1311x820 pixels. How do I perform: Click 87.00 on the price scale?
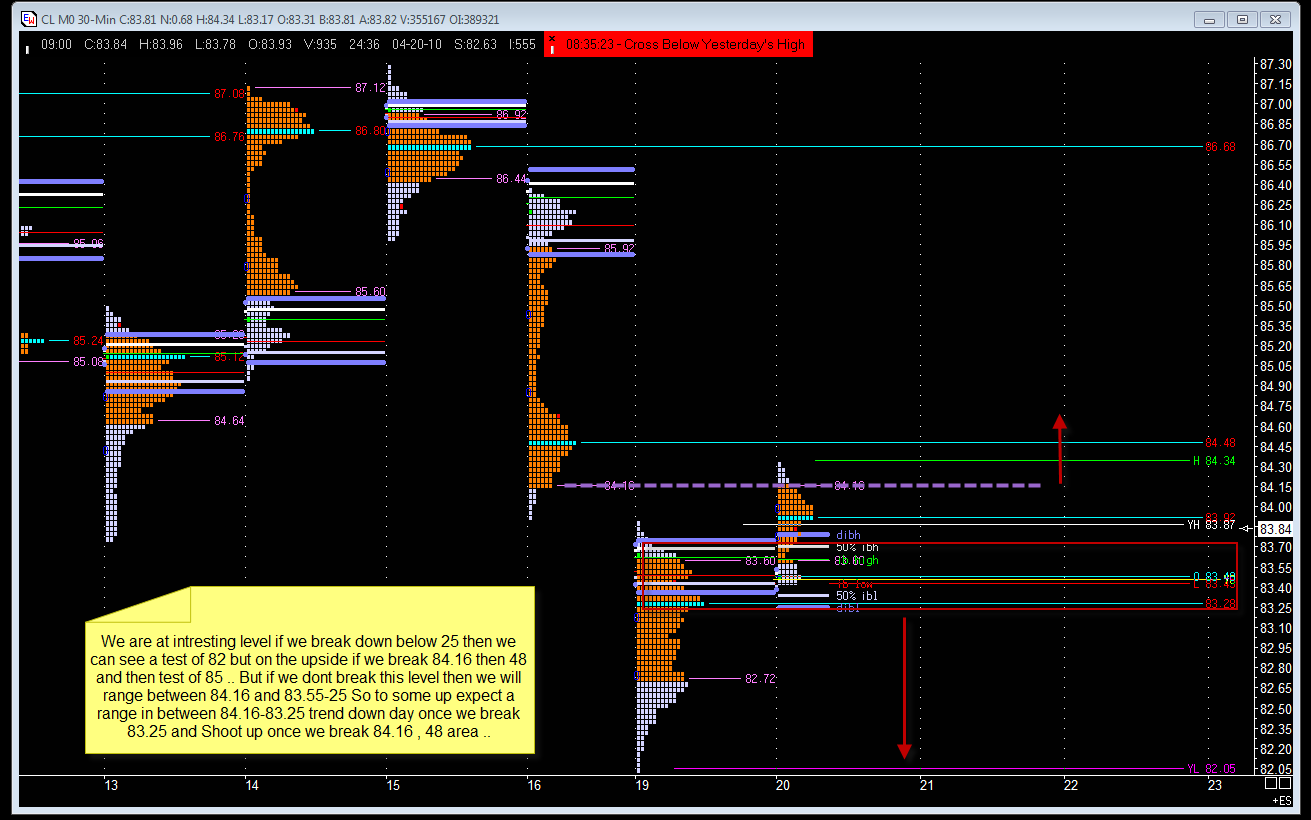[x=1275, y=104]
